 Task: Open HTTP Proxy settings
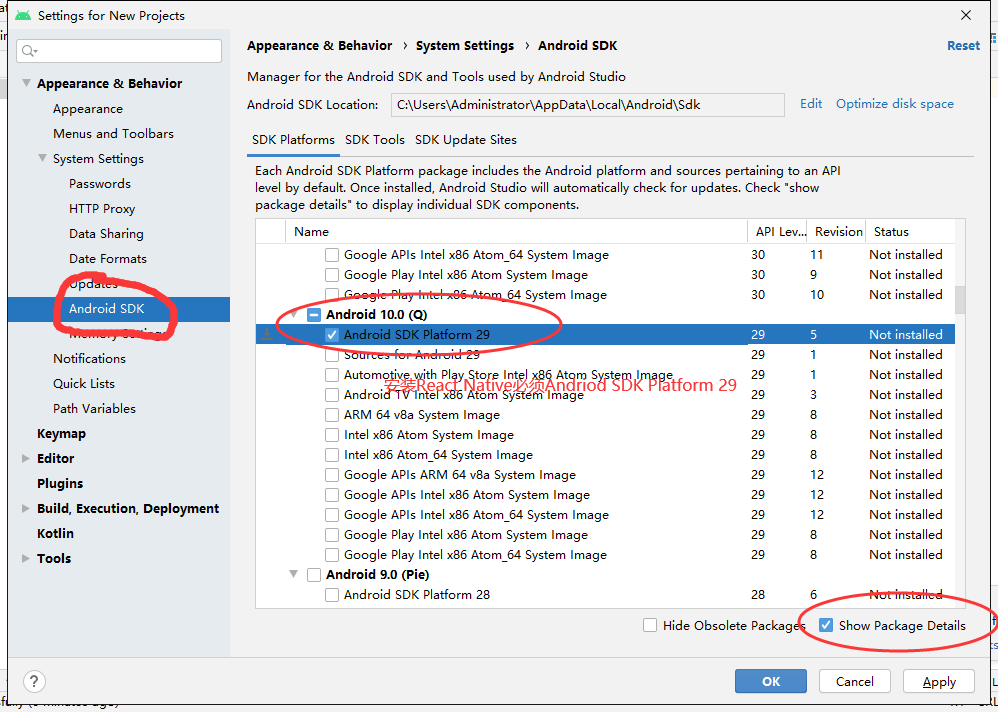[102, 209]
